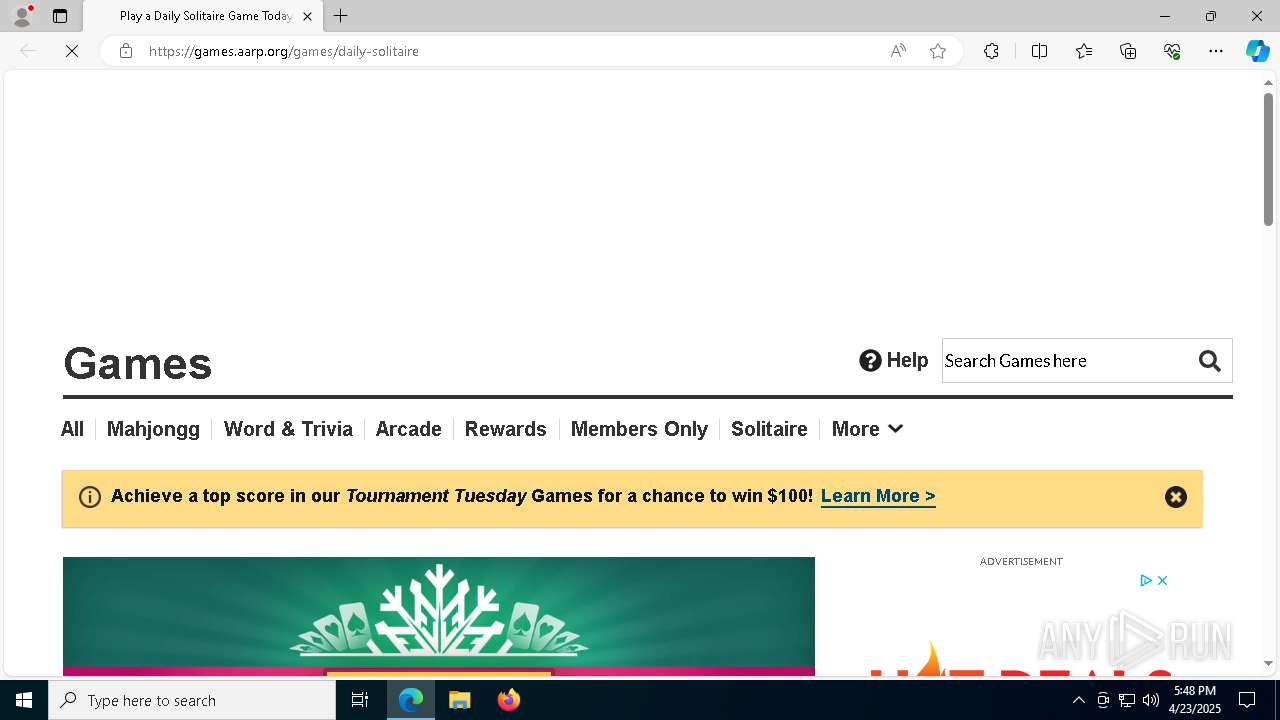Launch Firefox from the taskbar
Viewport: 1280px width, 720px height.
coord(509,700)
